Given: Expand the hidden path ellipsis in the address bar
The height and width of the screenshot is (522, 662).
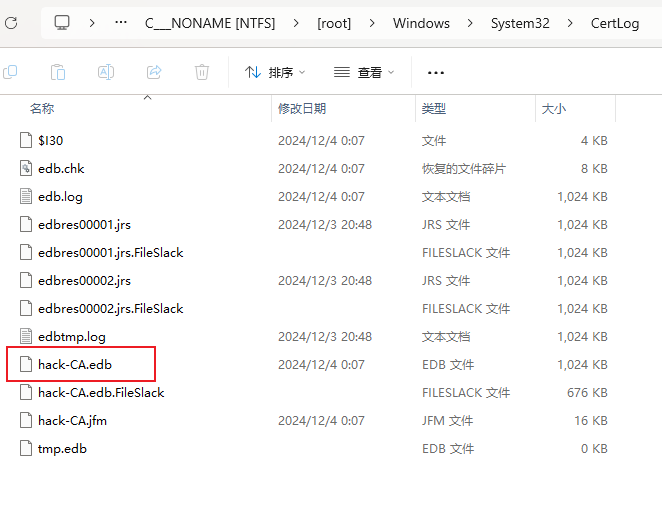Looking at the screenshot, I should point(121,23).
